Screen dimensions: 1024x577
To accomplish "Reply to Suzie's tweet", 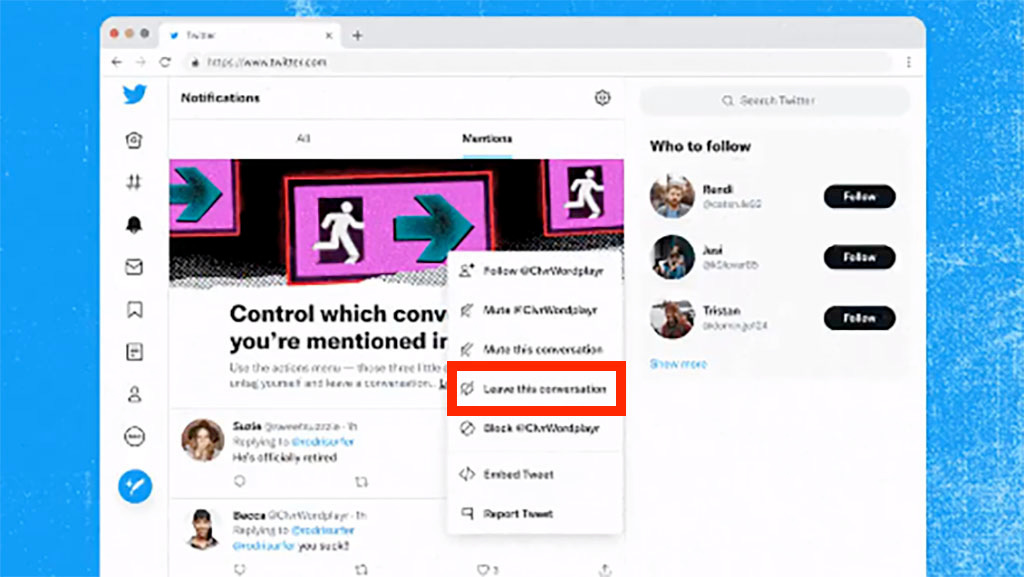I will [240, 481].
